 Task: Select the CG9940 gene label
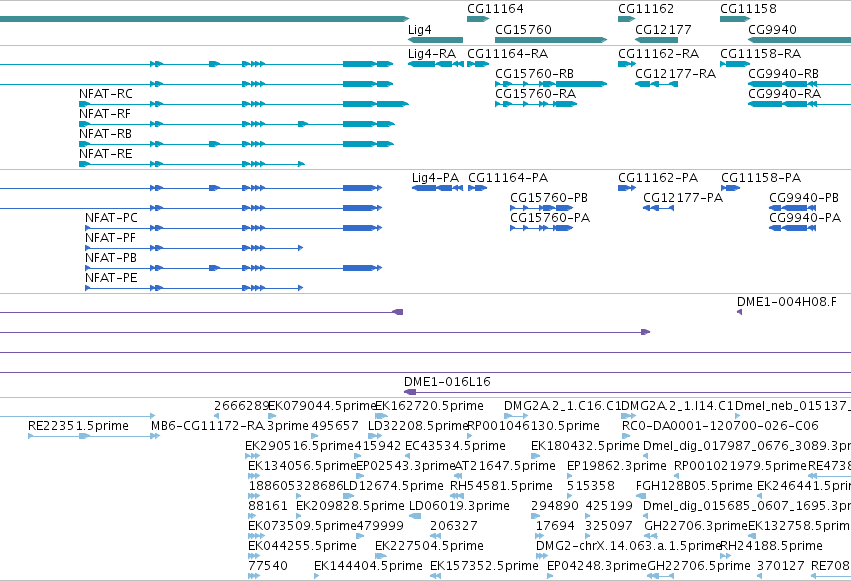click(x=772, y=30)
